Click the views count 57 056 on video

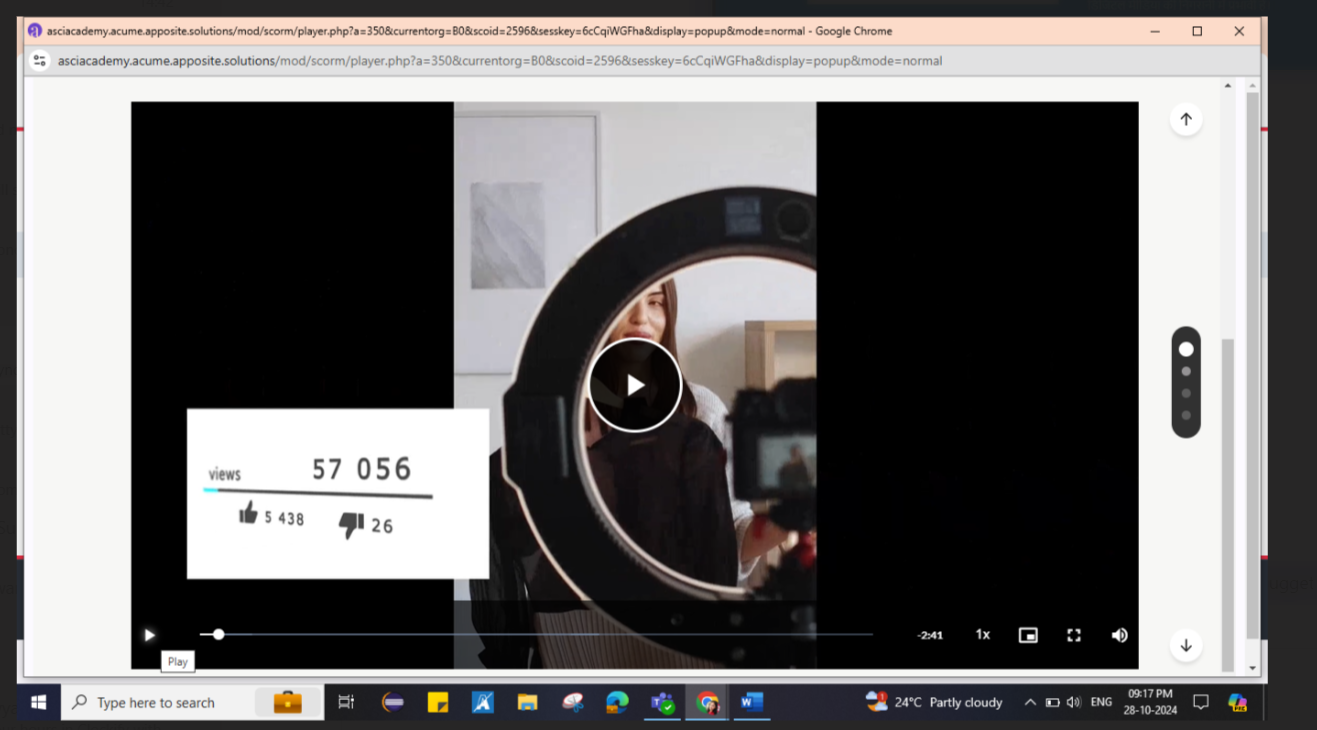362,469
